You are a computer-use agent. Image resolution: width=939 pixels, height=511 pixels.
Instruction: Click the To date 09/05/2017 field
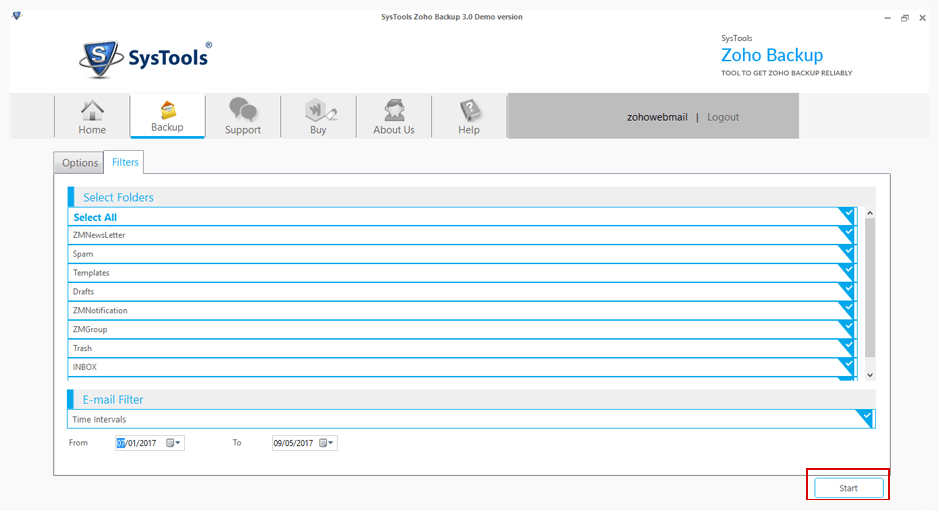[x=304, y=443]
